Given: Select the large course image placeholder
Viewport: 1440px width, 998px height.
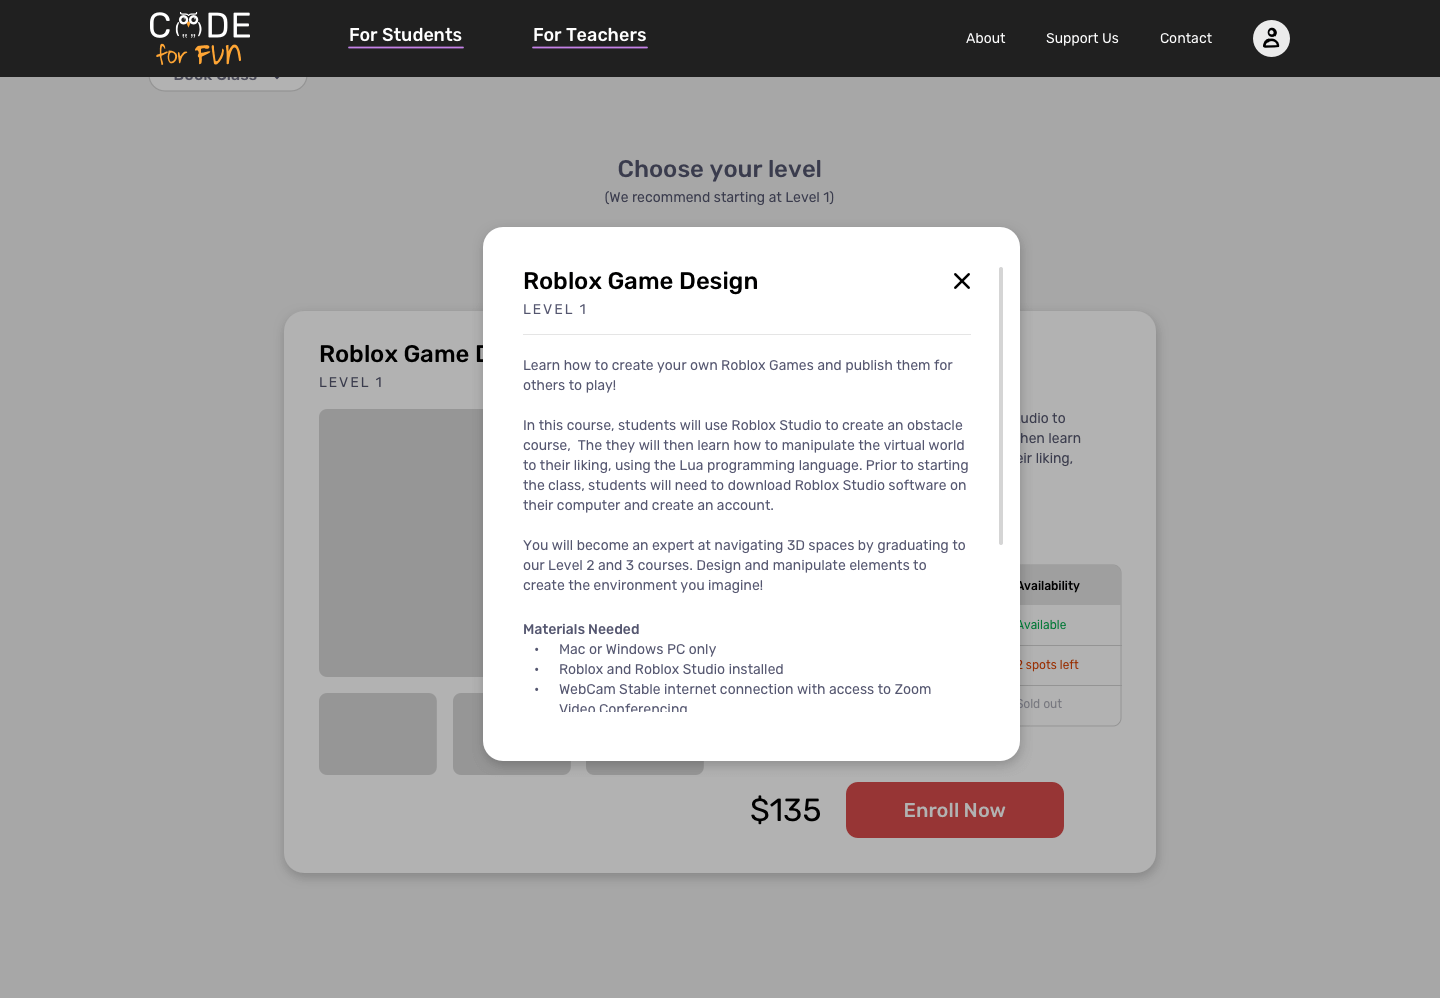Looking at the screenshot, I should tap(401, 543).
